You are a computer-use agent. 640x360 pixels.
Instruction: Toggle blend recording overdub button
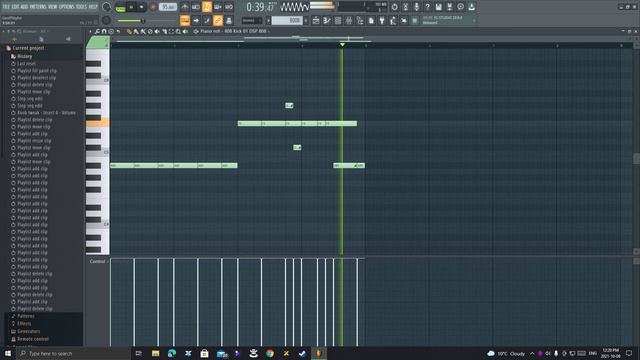pyautogui.click(x=218, y=7)
